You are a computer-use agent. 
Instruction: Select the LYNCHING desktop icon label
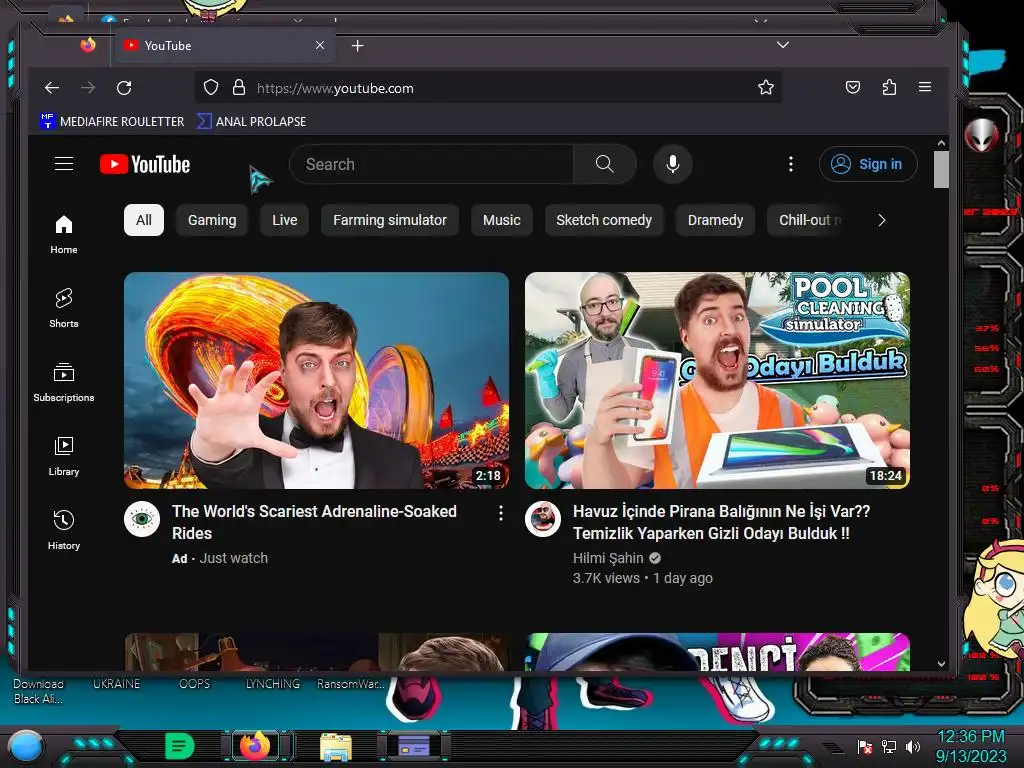pos(272,684)
